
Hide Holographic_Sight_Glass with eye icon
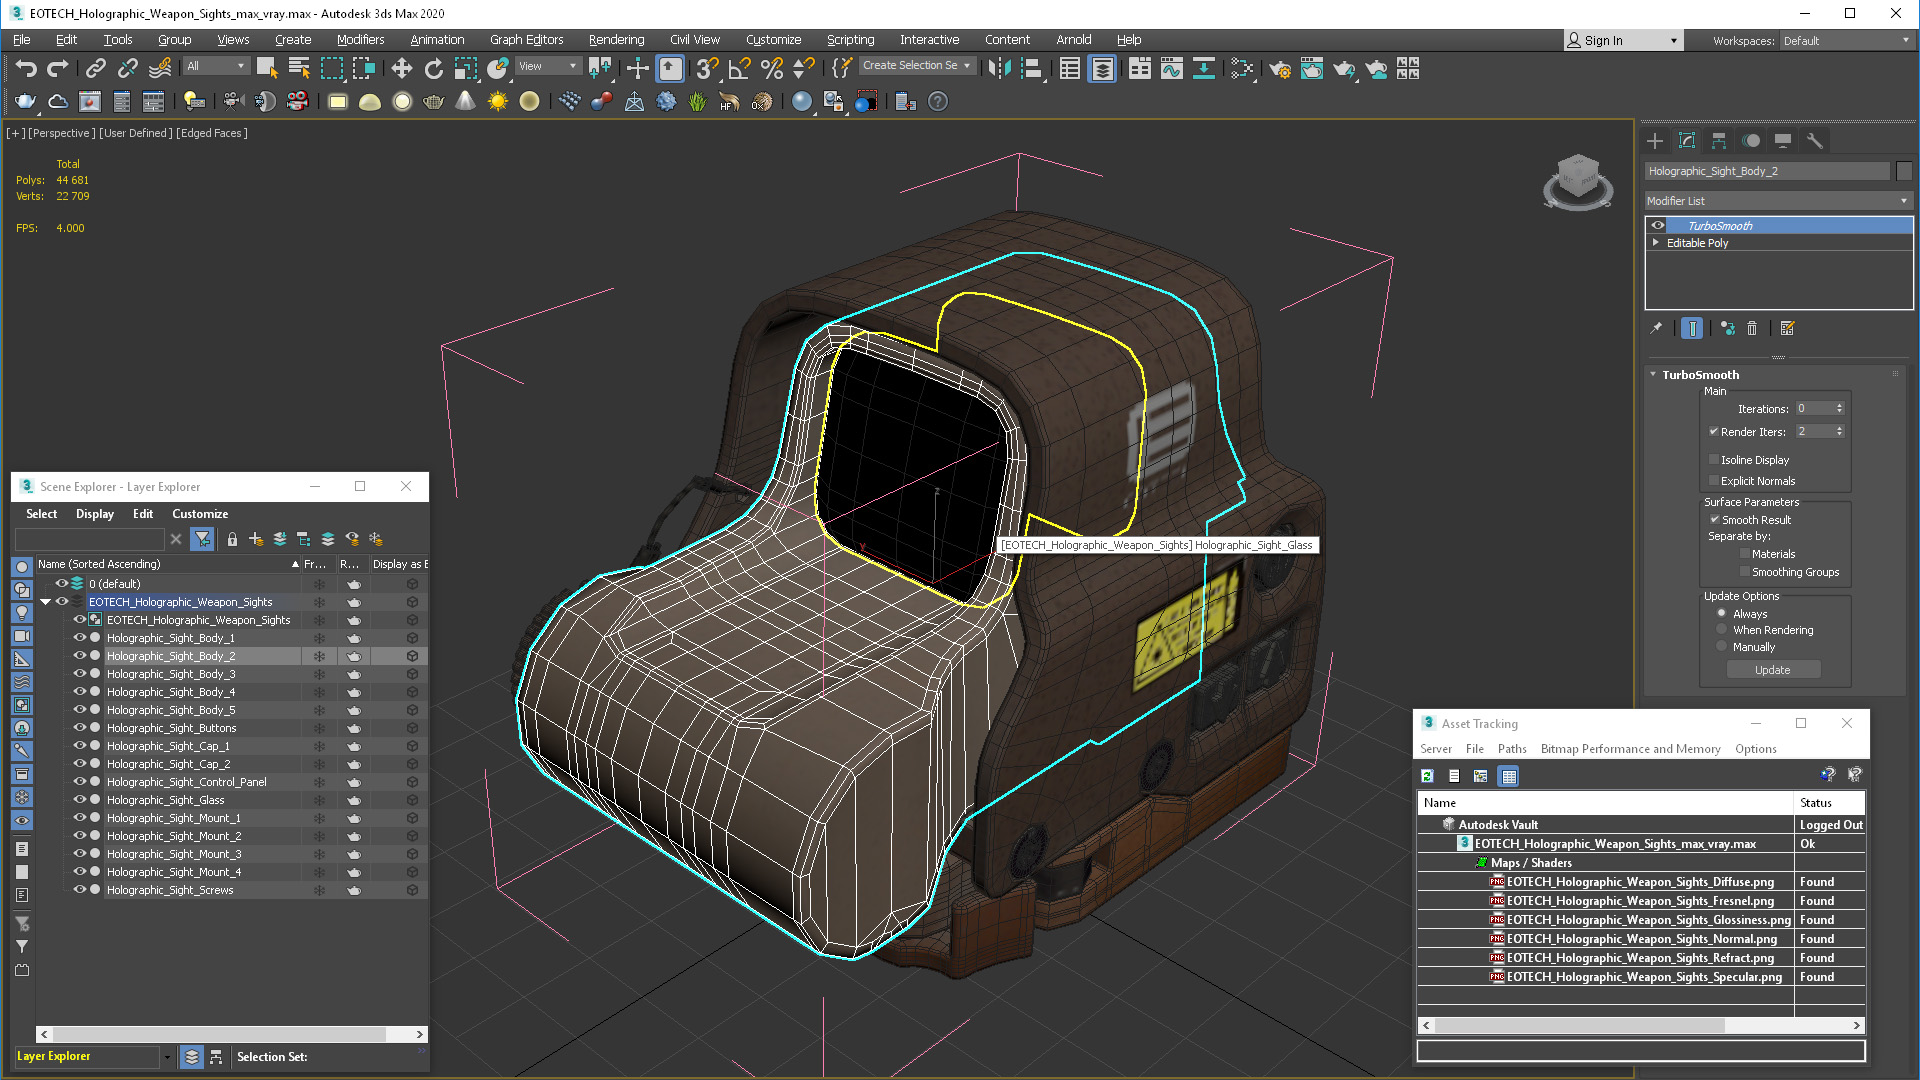point(79,800)
